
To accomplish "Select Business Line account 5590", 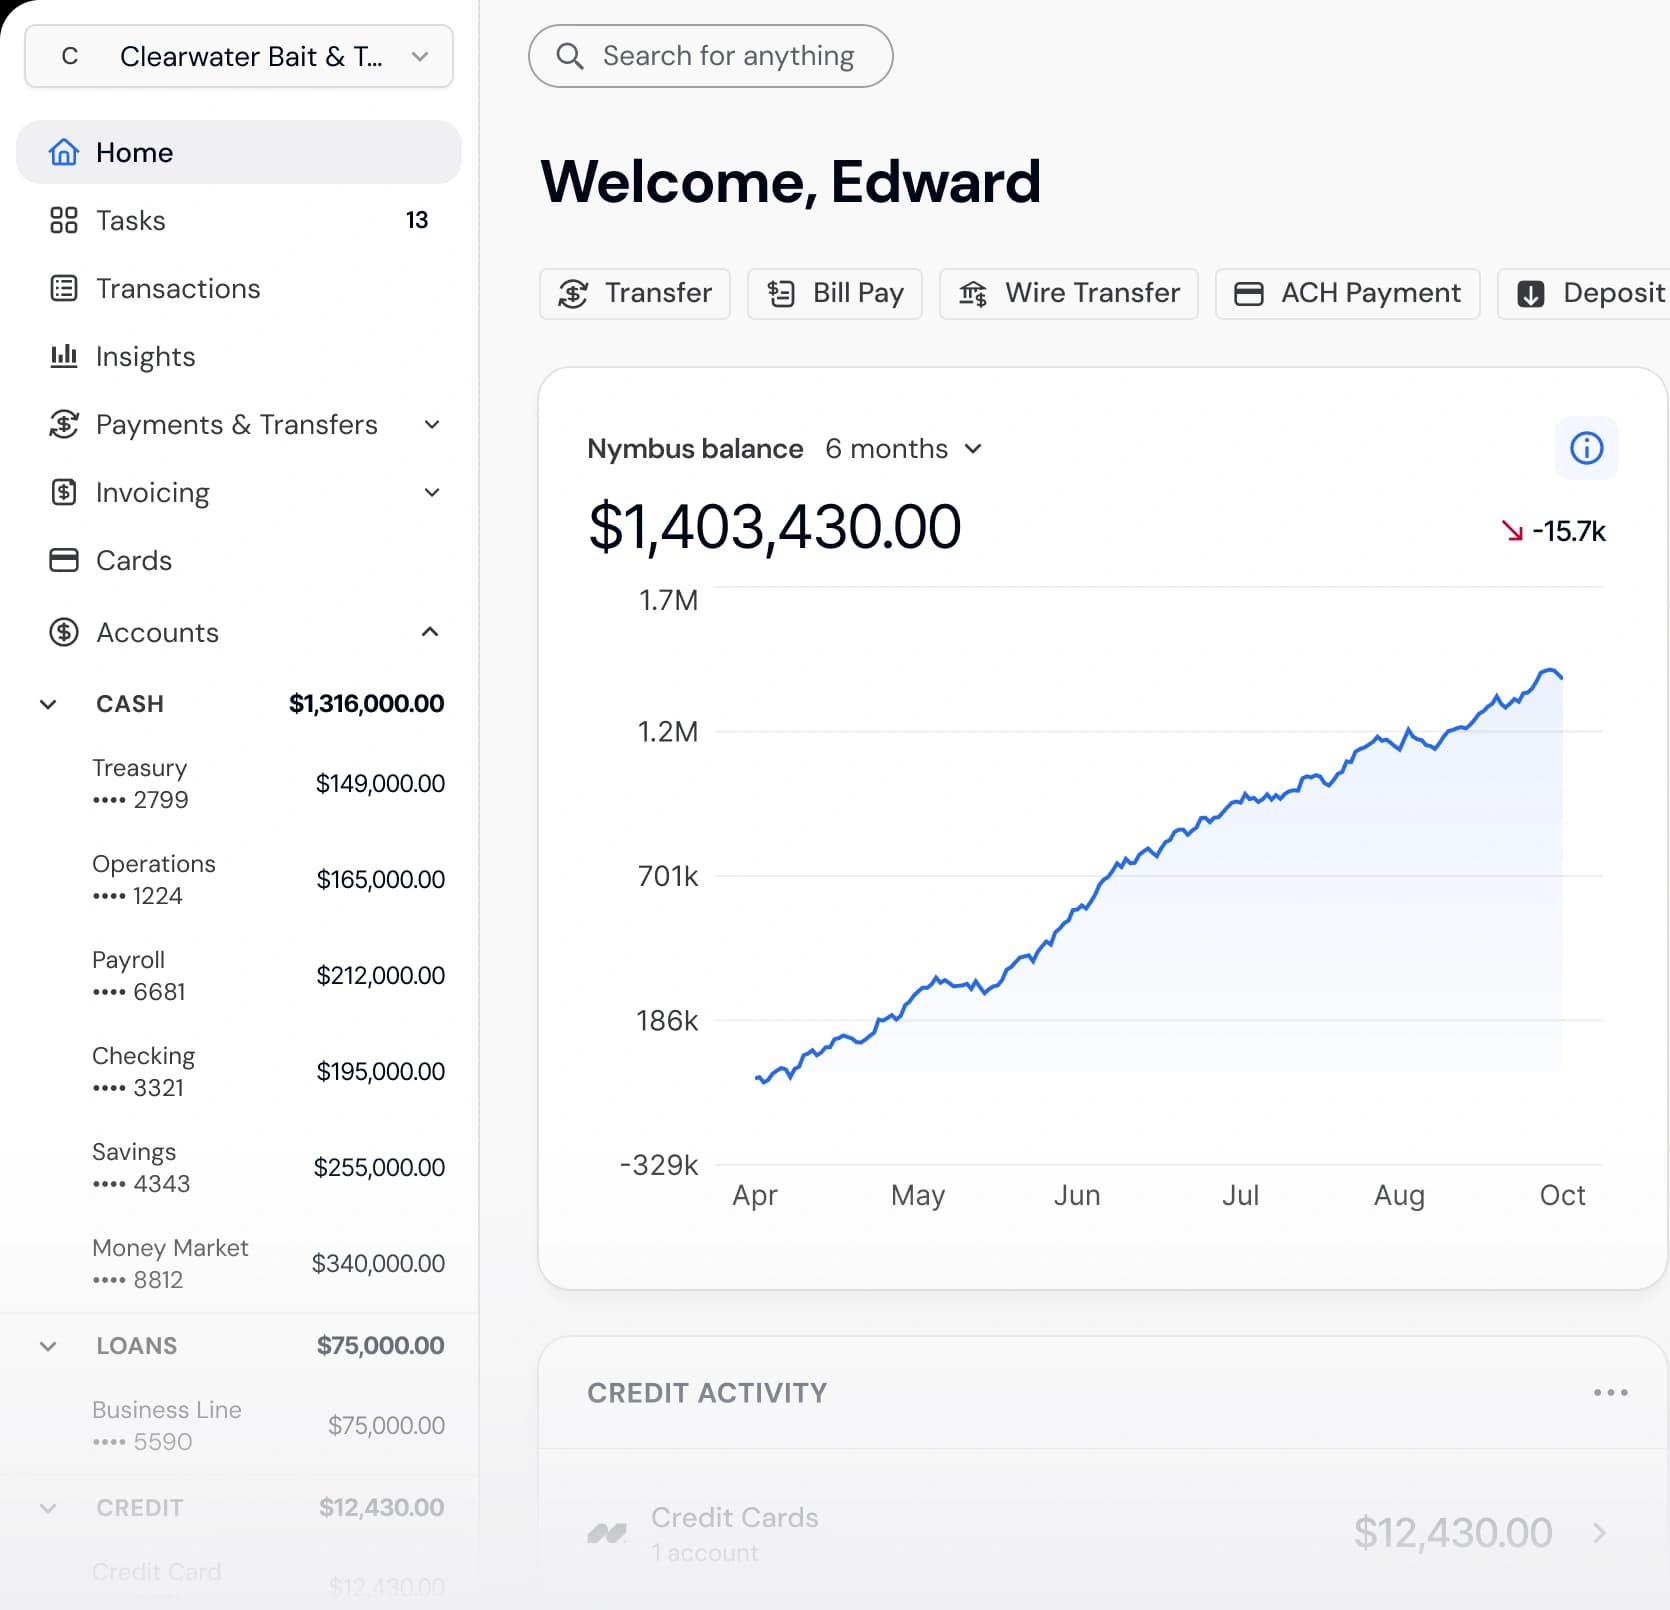I will pos(268,1426).
